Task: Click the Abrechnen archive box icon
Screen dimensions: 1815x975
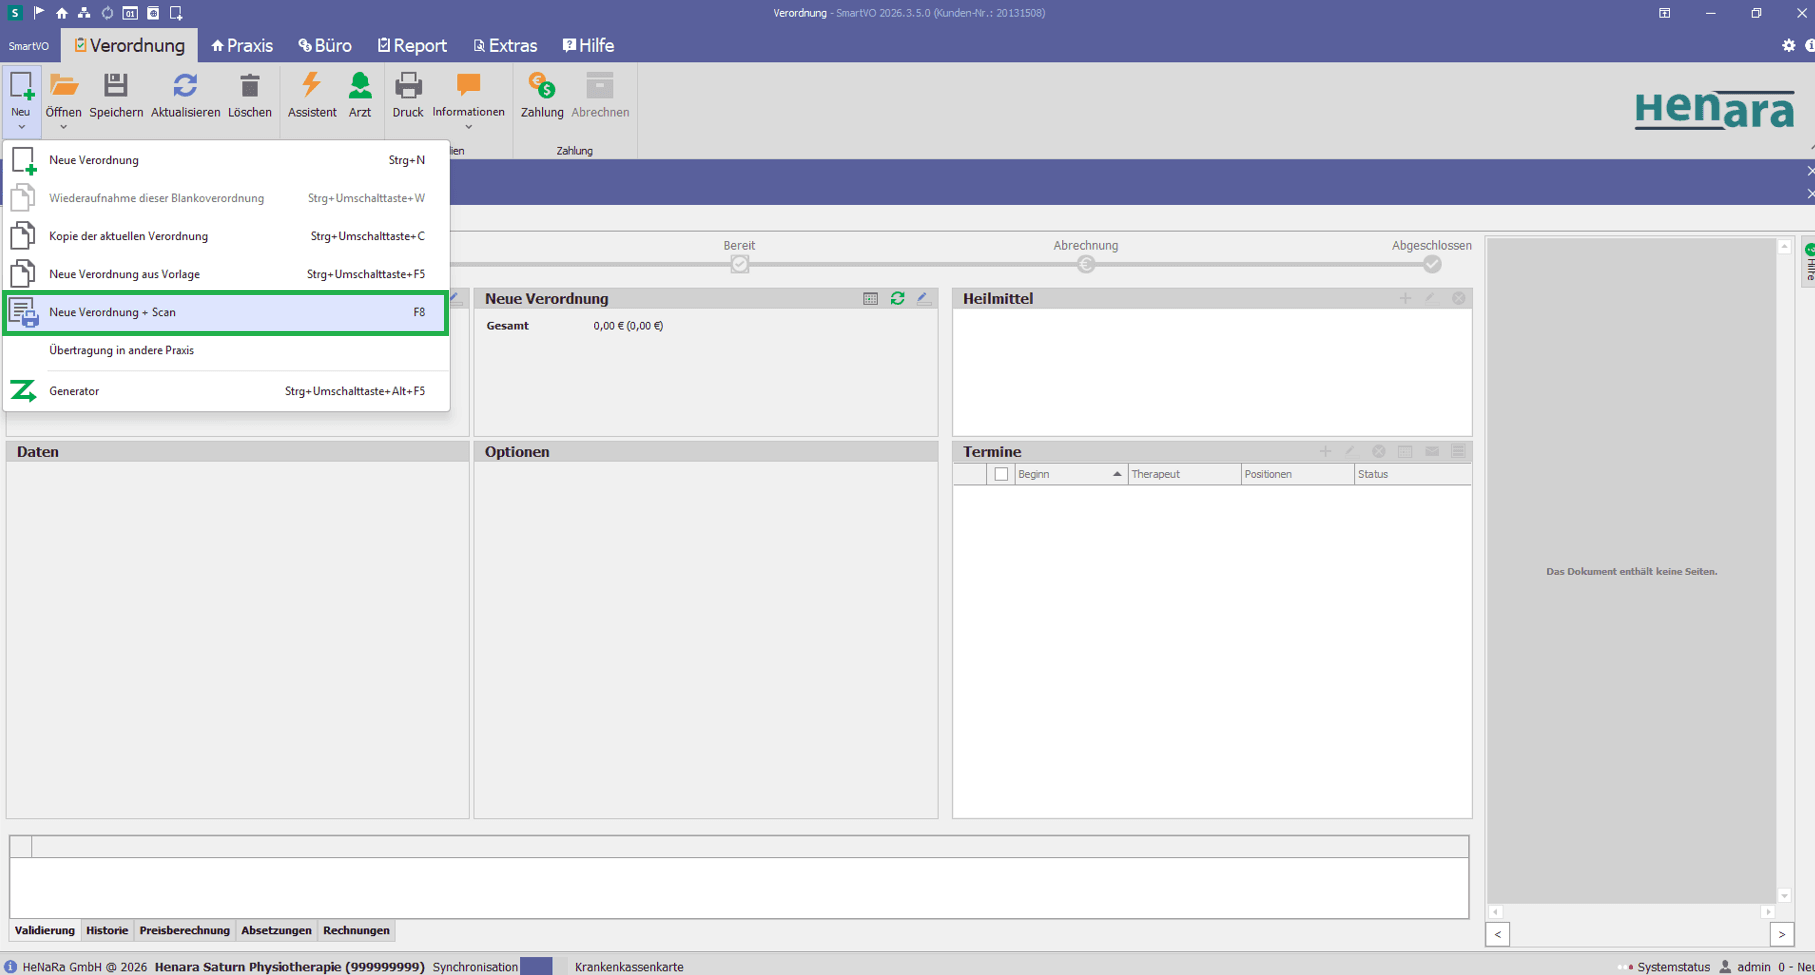Action: click(600, 86)
